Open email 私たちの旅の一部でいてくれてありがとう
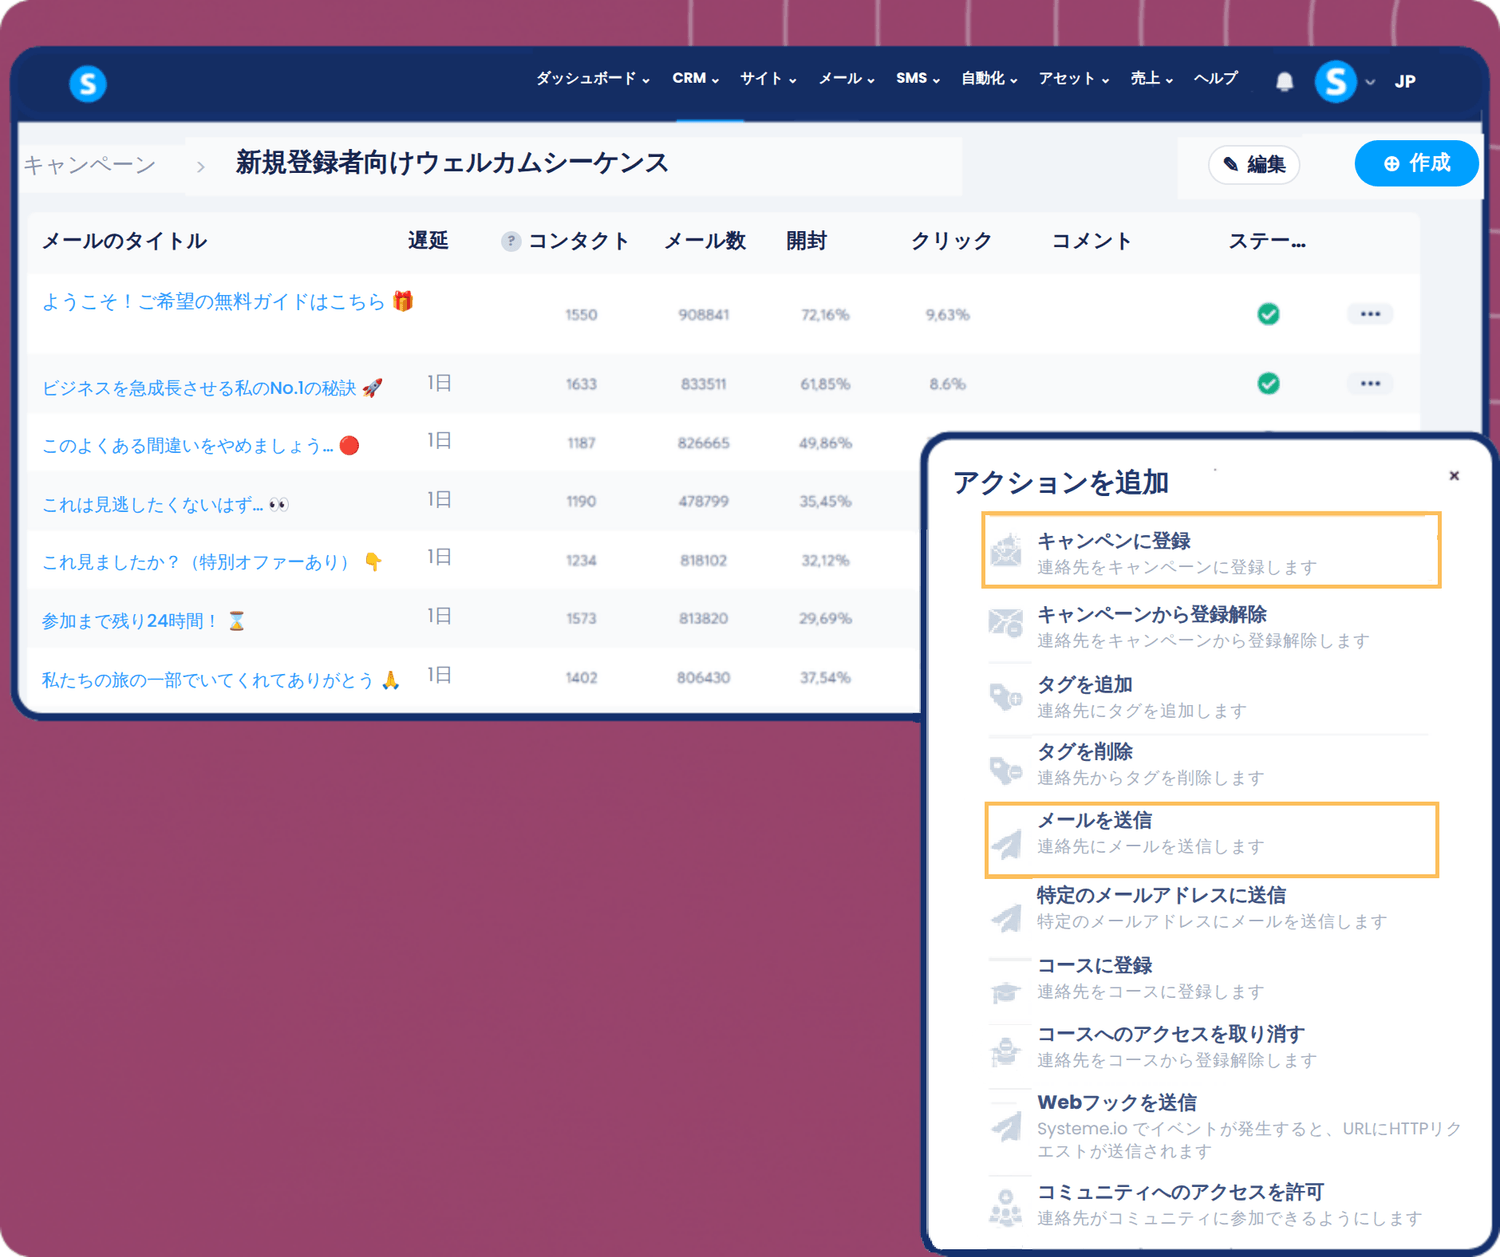The height and width of the screenshot is (1257, 1500). pos(221,680)
